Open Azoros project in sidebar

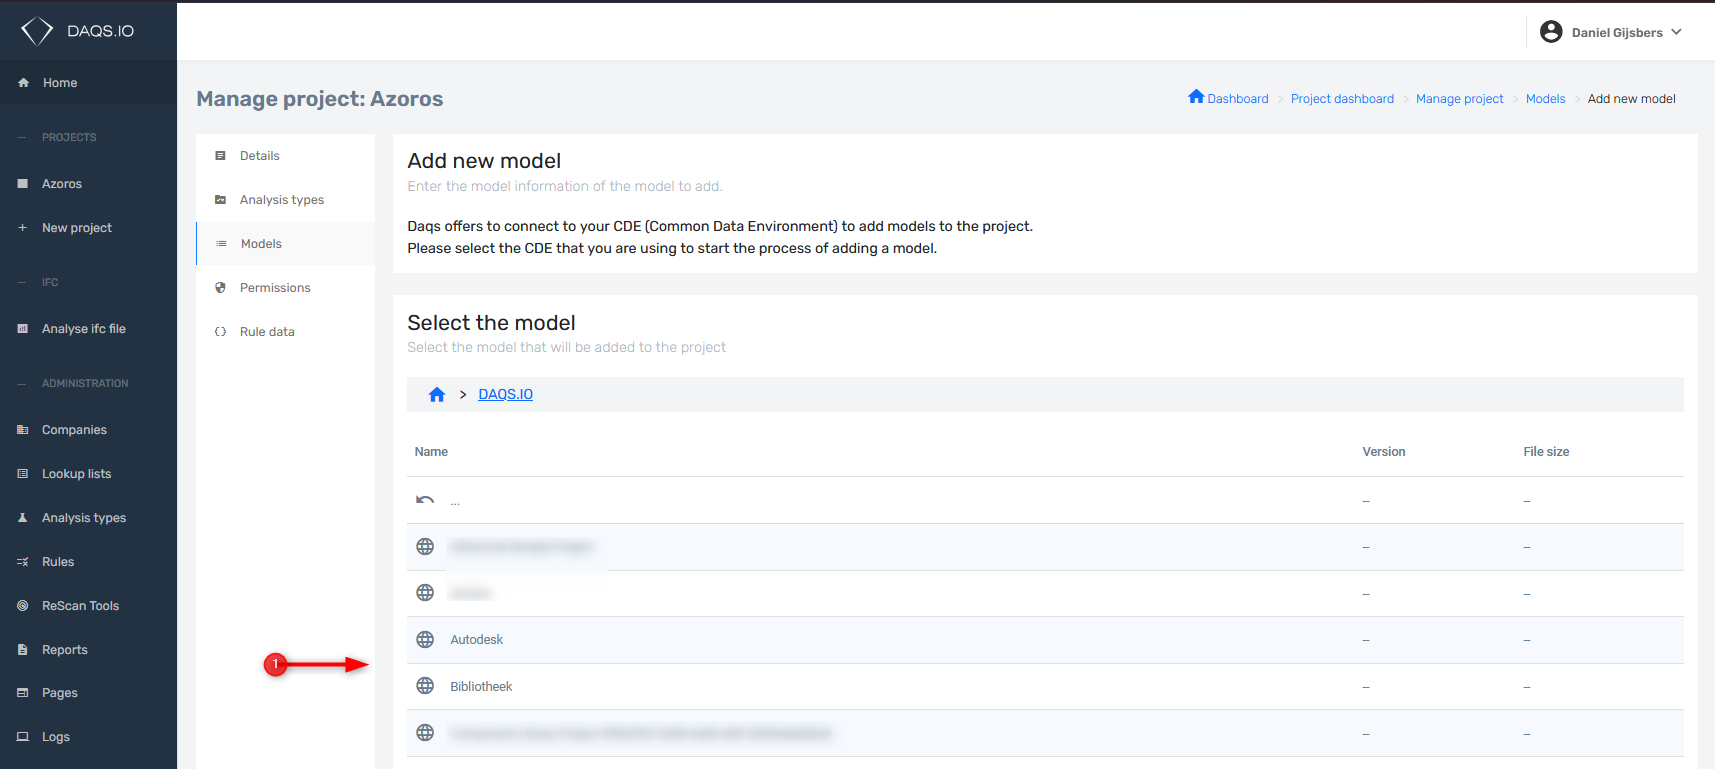tap(88, 184)
